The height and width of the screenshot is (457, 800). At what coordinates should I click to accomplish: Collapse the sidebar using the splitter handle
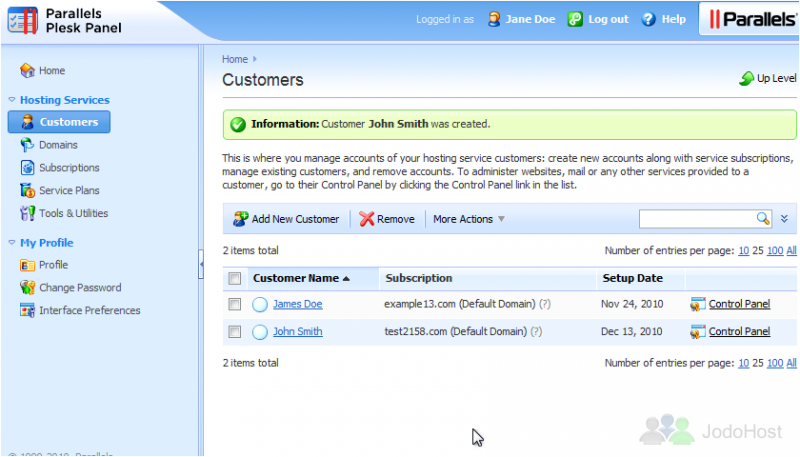201,264
